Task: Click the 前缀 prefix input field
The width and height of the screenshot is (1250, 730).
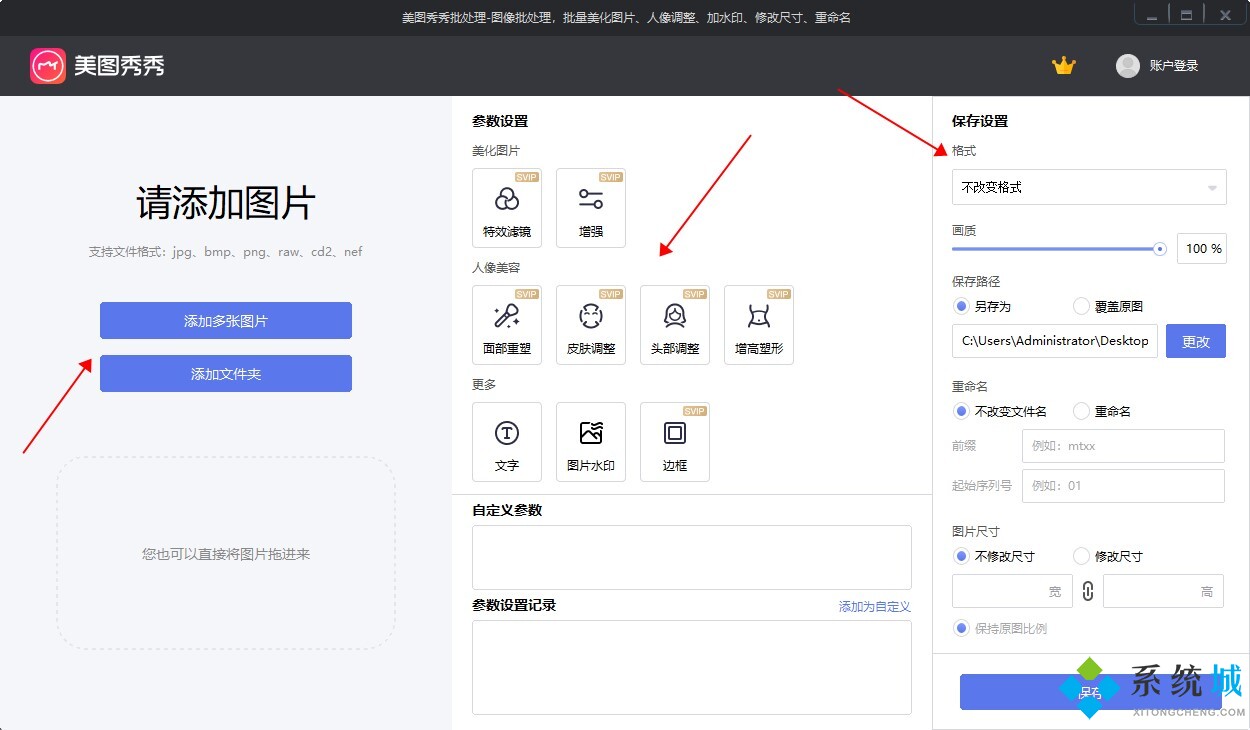Action: point(1123,446)
